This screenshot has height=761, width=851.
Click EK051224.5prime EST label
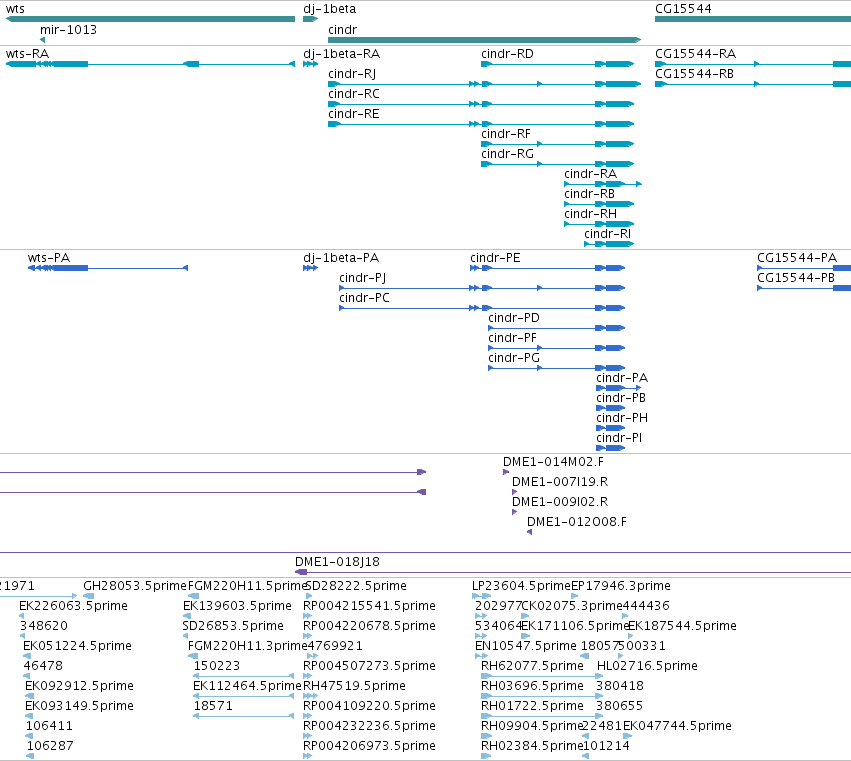77,646
